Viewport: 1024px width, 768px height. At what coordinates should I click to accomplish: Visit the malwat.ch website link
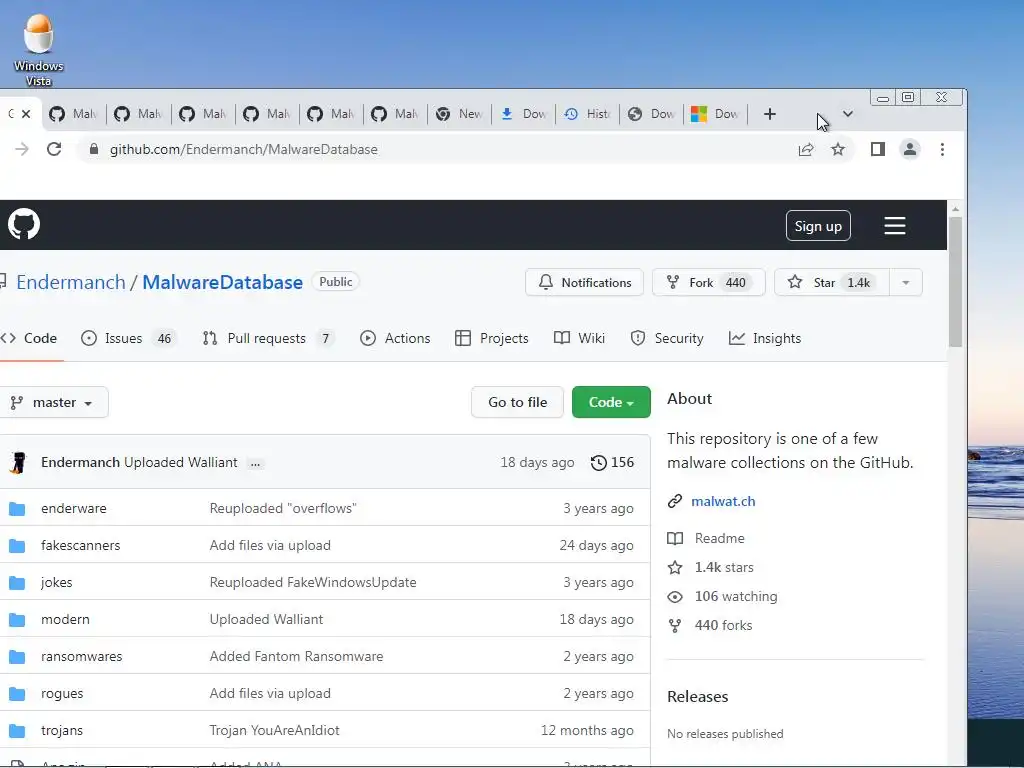[x=723, y=502]
